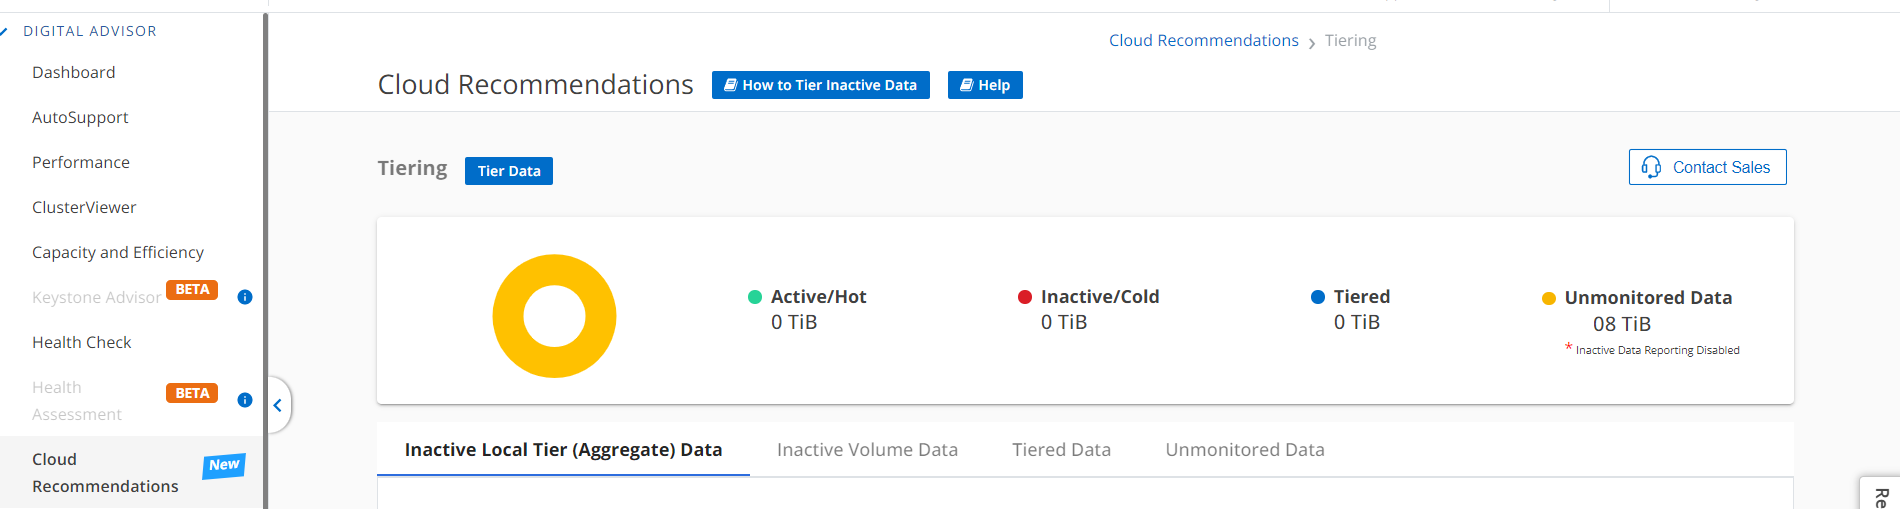
Task: Switch to Inactive Volume Data tab
Action: pos(867,450)
